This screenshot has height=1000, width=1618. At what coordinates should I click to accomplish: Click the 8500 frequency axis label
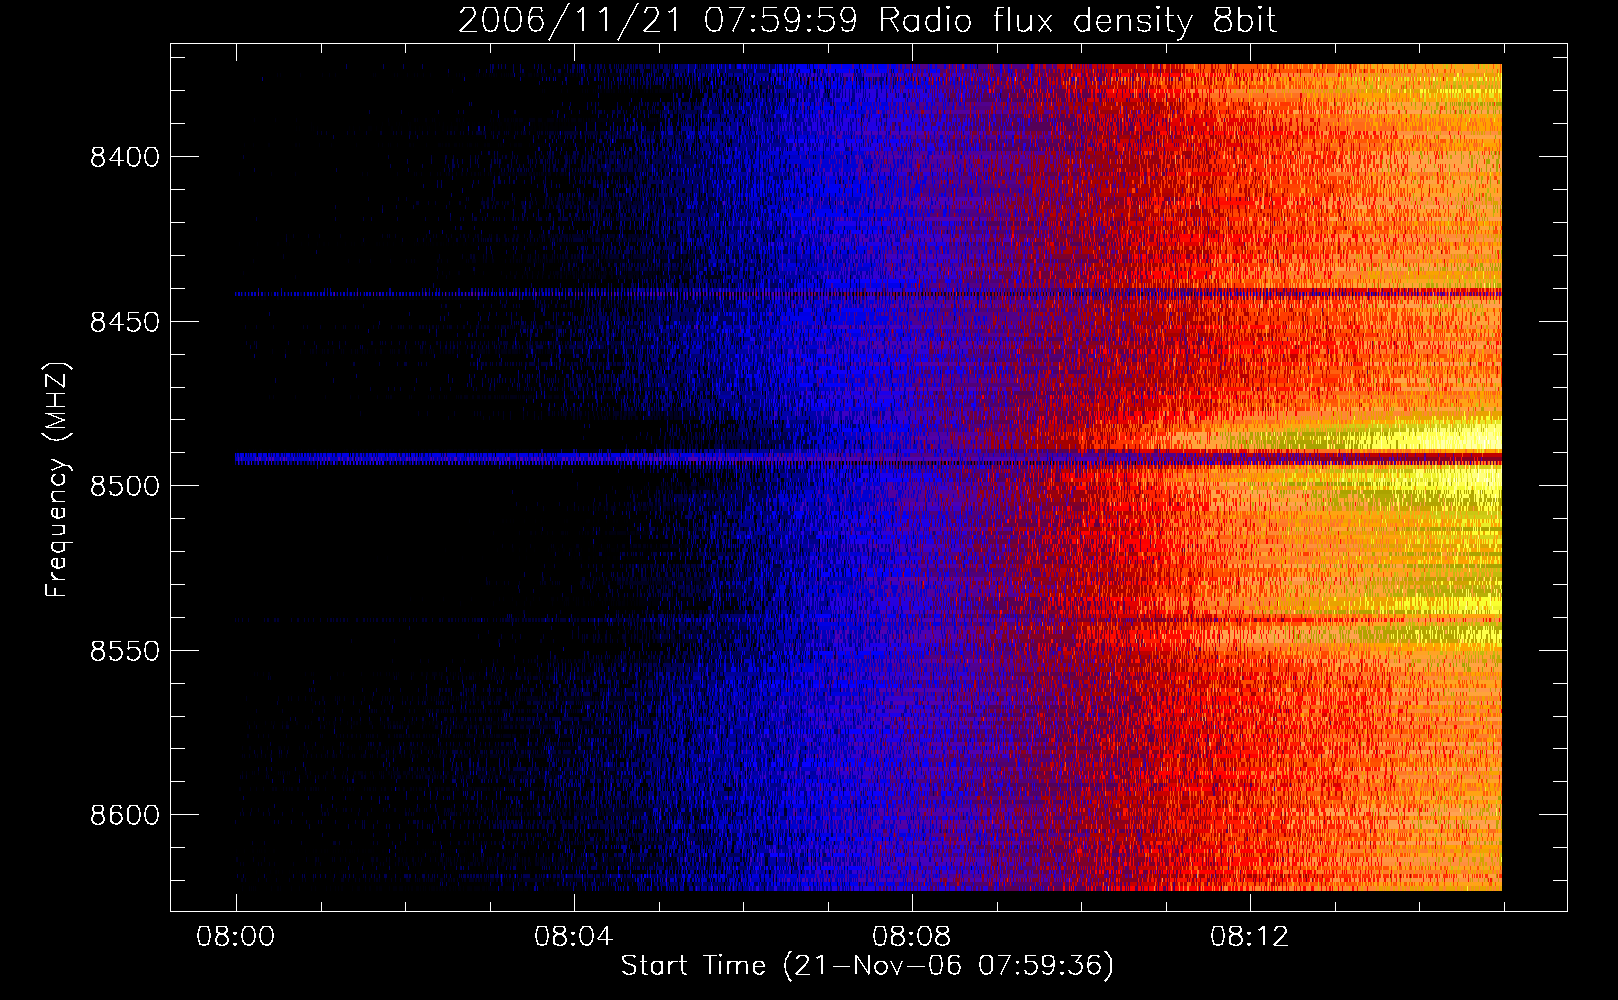124,486
